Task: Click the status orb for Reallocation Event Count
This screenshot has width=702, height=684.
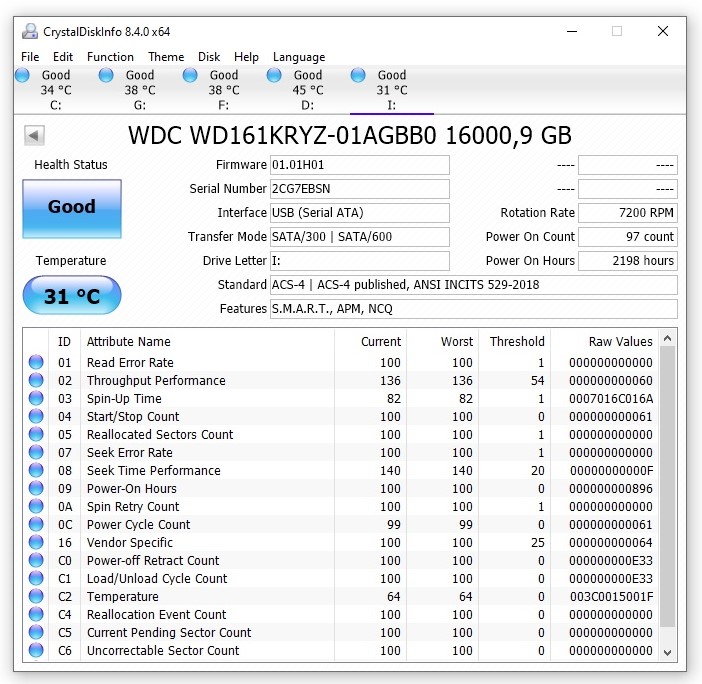Action: point(36,614)
